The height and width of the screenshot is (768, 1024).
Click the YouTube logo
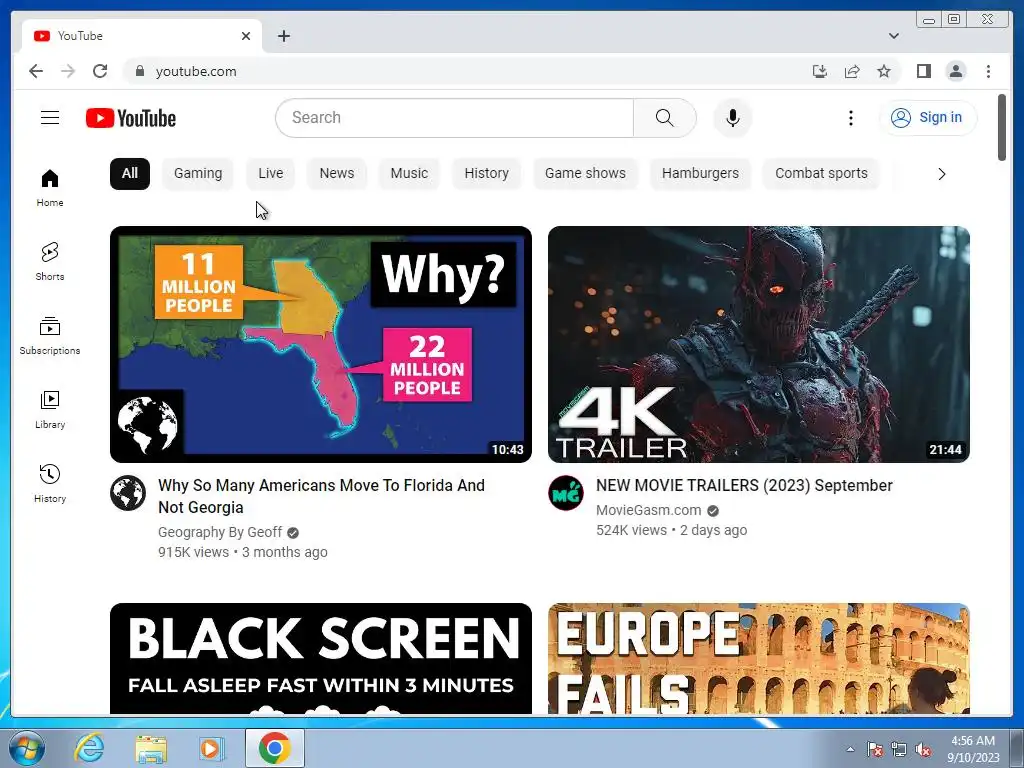click(x=131, y=118)
